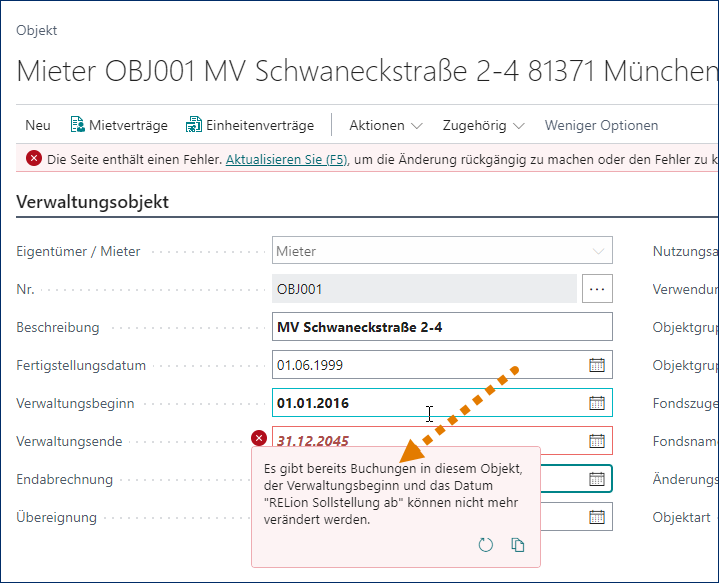
Task: Click the Nr. field with OBJ001
Action: (x=424, y=289)
